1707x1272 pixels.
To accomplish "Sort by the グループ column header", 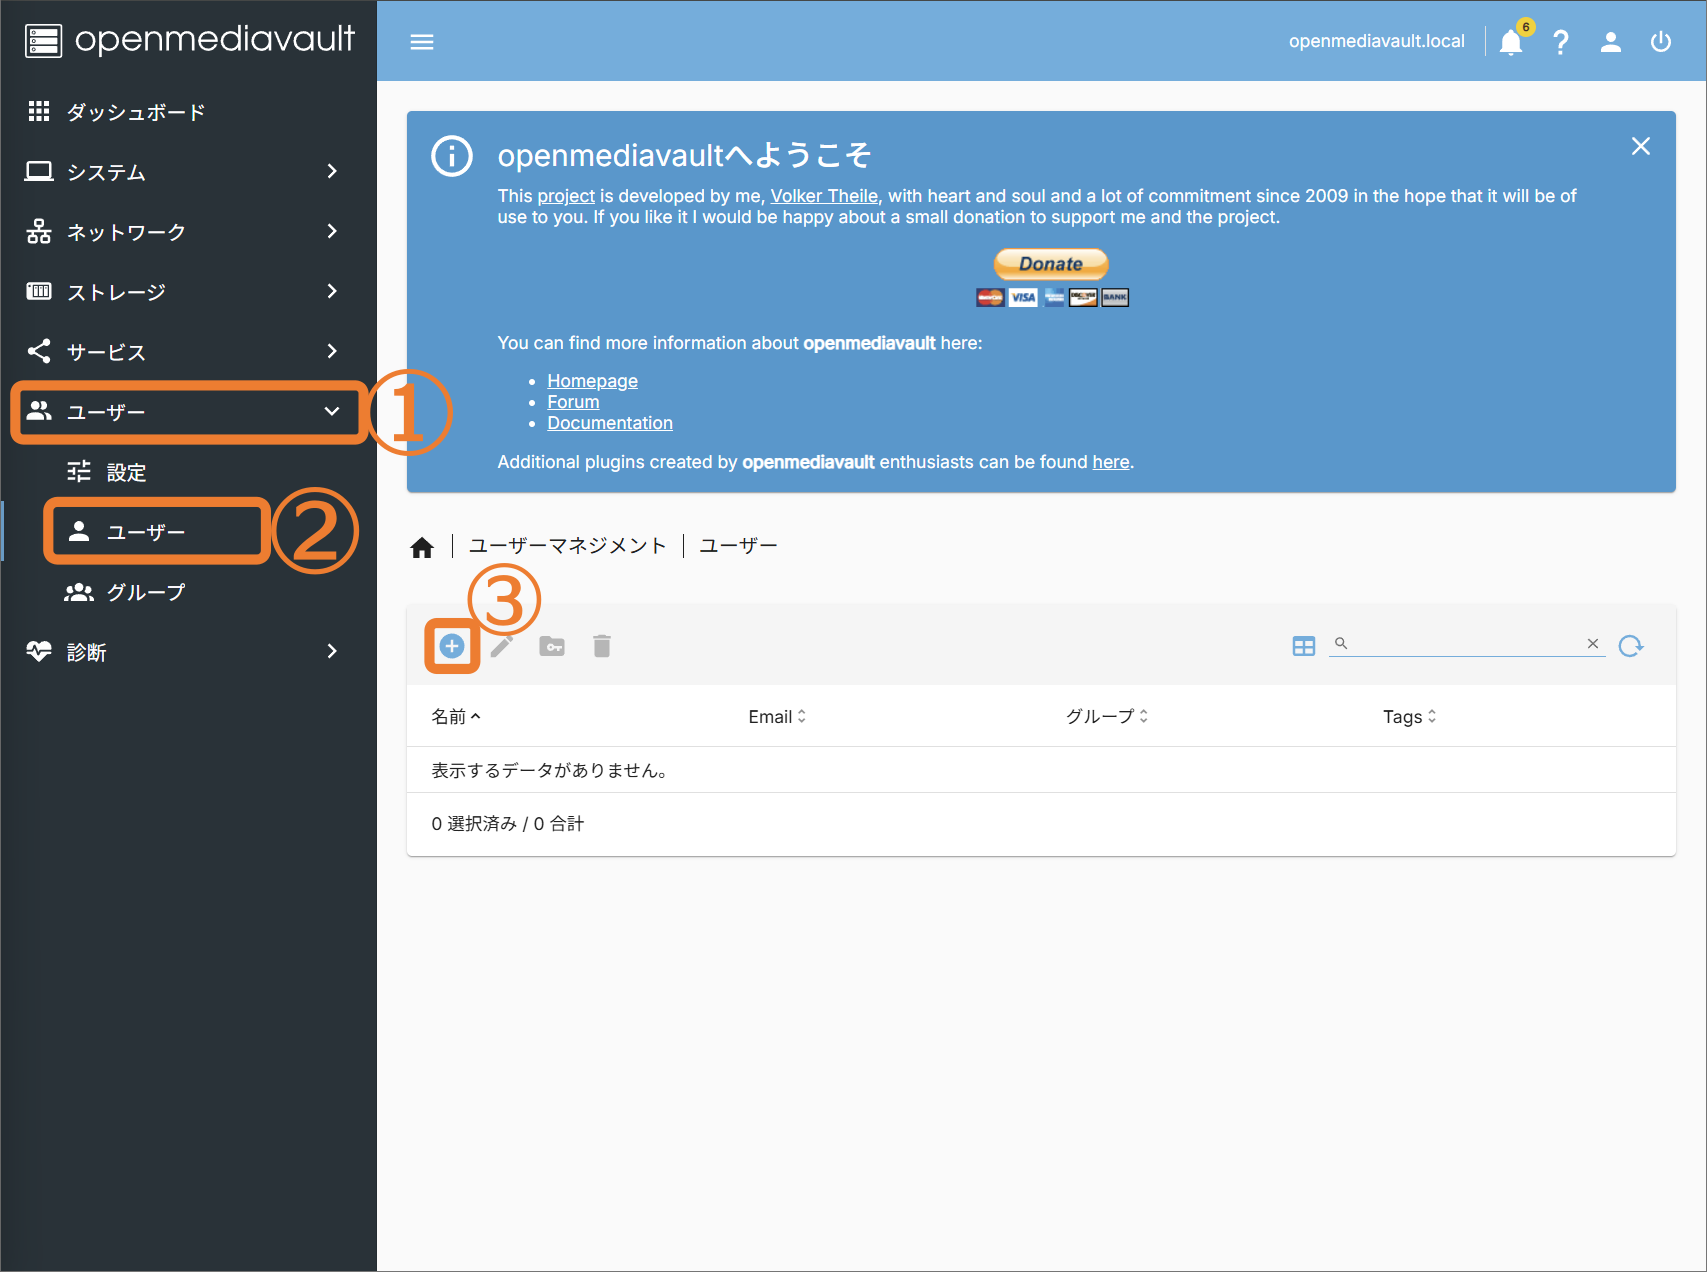I will [x=1107, y=717].
